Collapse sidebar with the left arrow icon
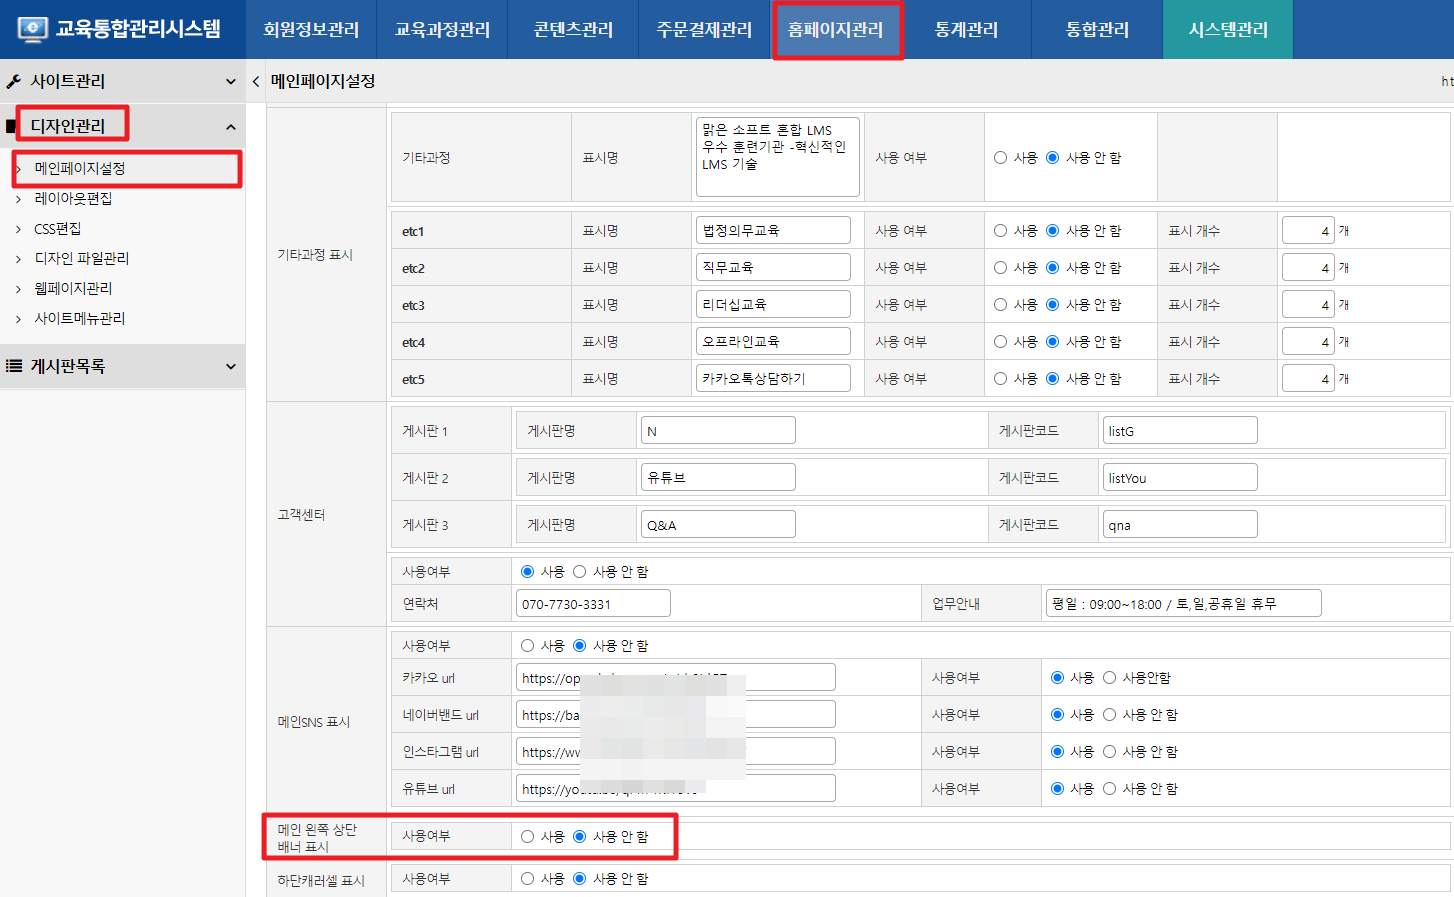Image resolution: width=1454 pixels, height=897 pixels. point(256,81)
